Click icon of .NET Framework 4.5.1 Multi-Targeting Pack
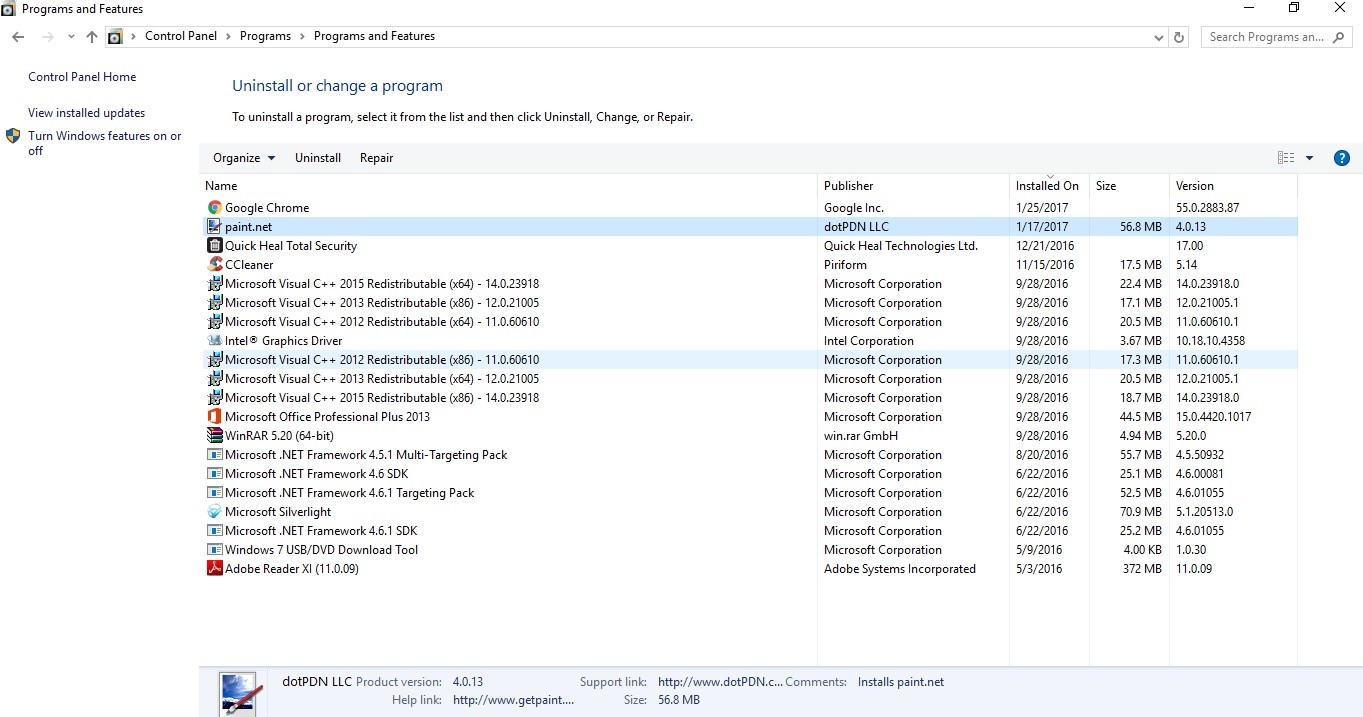This screenshot has height=717, width=1363. coord(214,455)
